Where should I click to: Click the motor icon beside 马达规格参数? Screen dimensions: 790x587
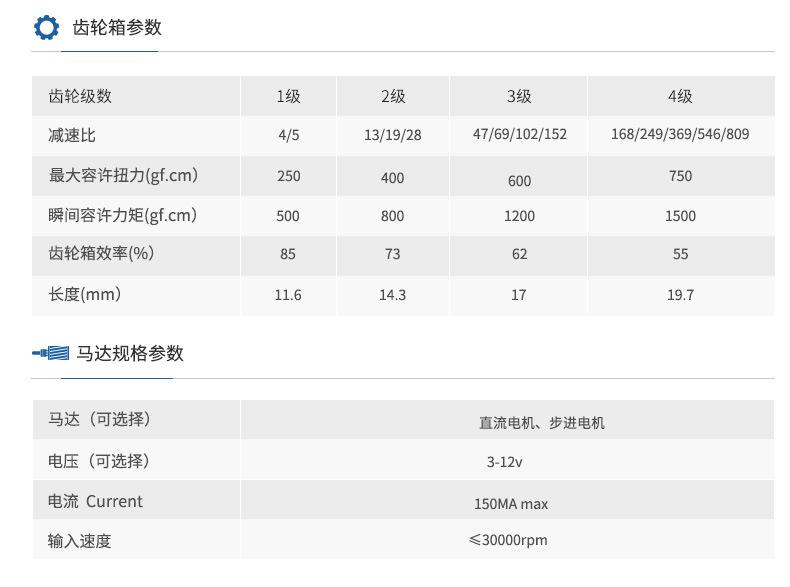click(50, 353)
